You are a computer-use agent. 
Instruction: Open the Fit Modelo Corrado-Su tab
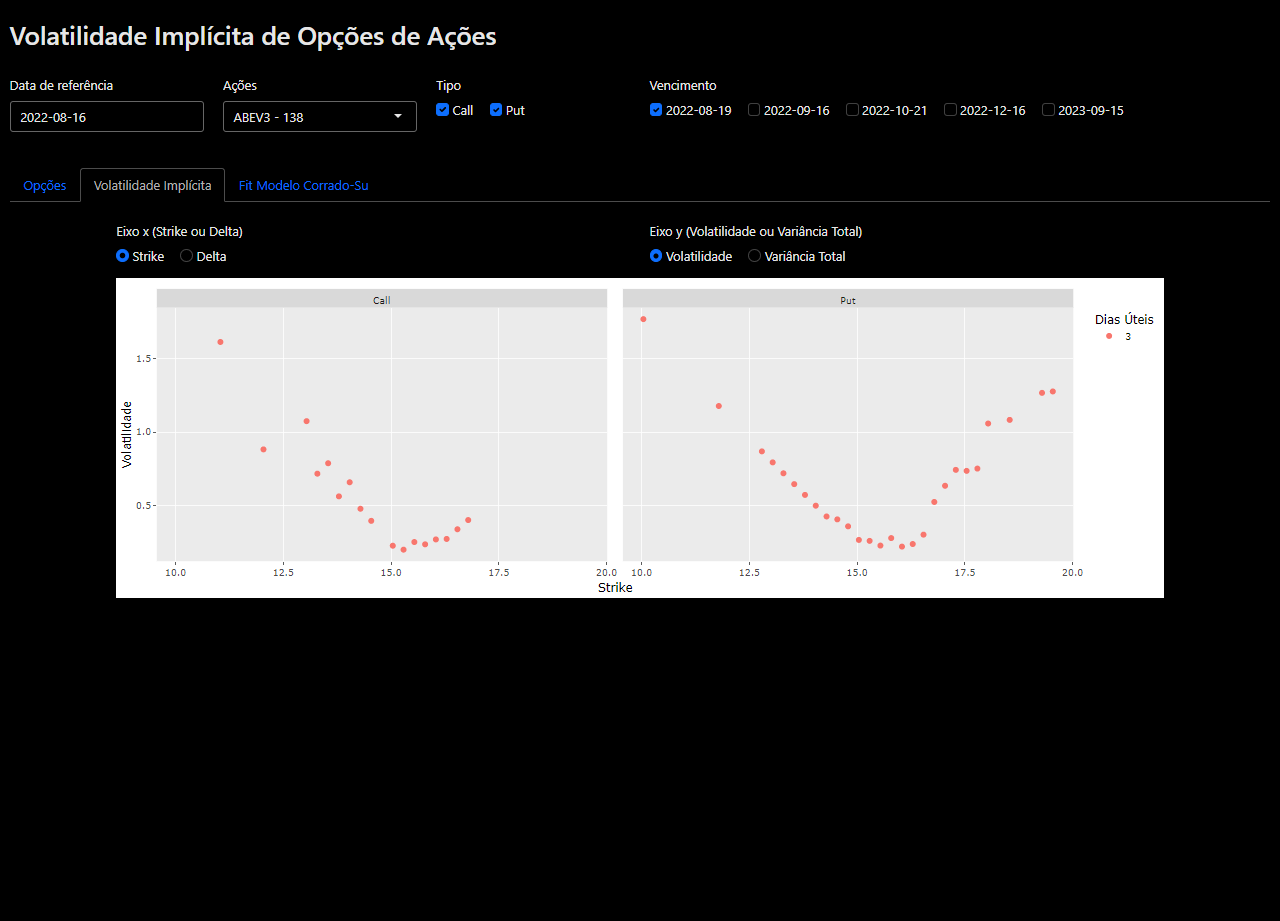tap(303, 185)
